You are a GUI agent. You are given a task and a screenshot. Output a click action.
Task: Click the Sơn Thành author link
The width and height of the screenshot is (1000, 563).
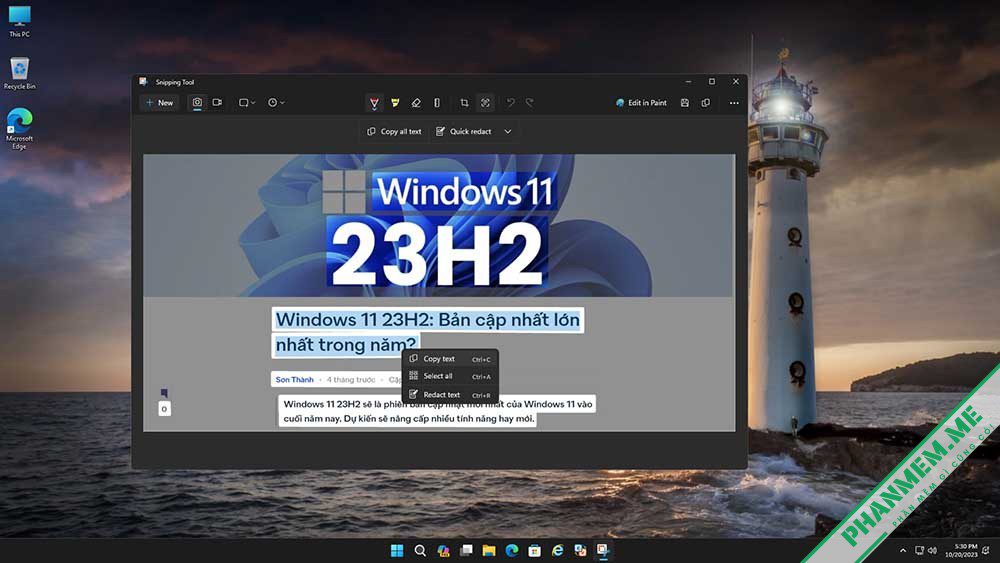294,379
